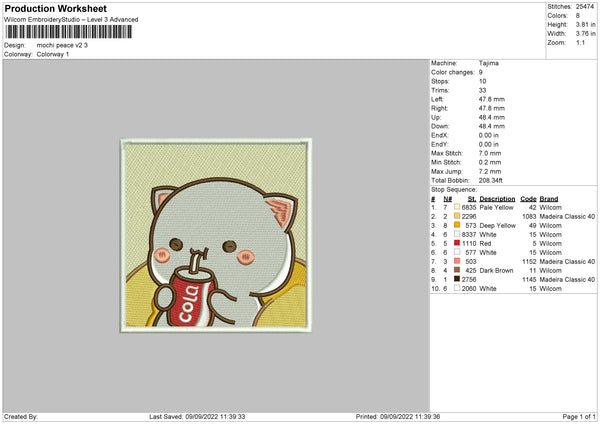Click the Total Bobbin value 208.34ft

pyautogui.click(x=491, y=180)
